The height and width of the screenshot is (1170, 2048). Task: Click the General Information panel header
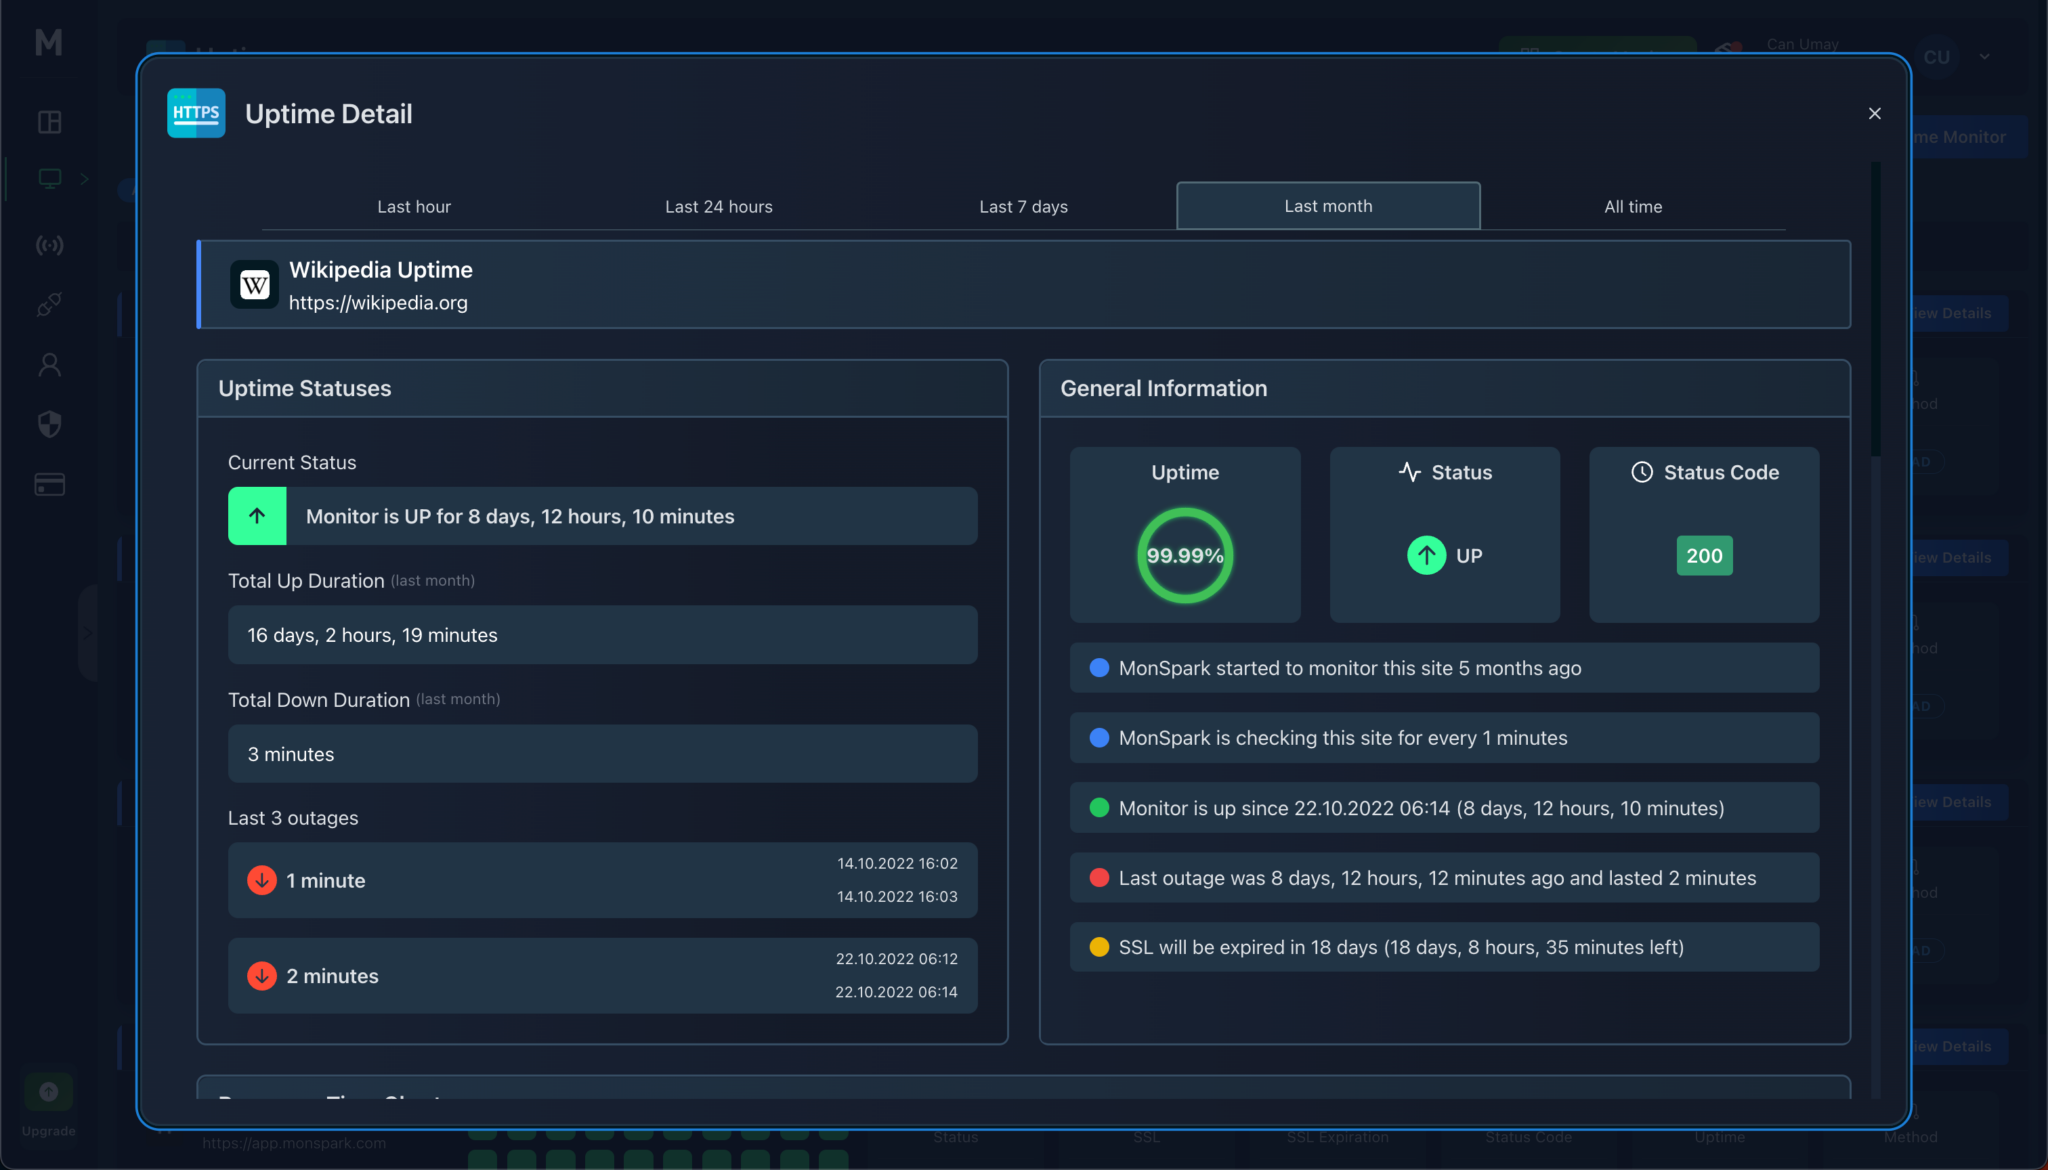[1444, 389]
